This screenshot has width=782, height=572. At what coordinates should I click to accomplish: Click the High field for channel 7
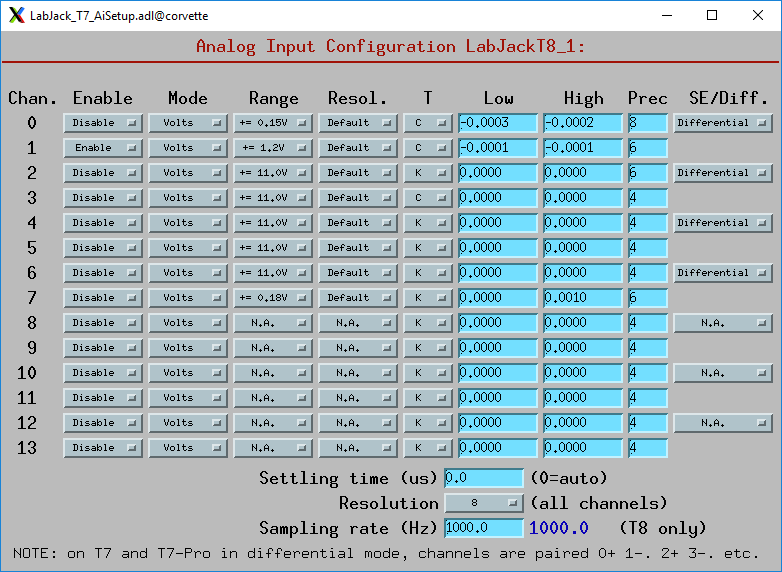(583, 298)
